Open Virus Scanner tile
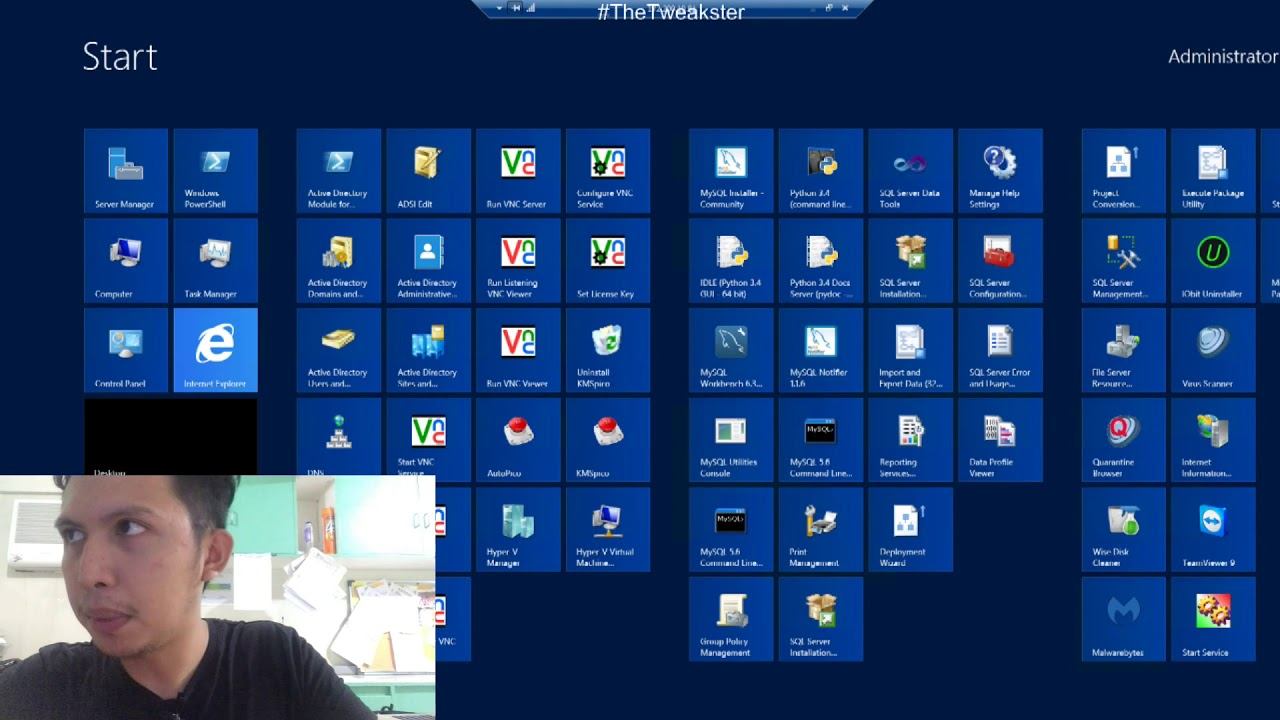 (1213, 350)
